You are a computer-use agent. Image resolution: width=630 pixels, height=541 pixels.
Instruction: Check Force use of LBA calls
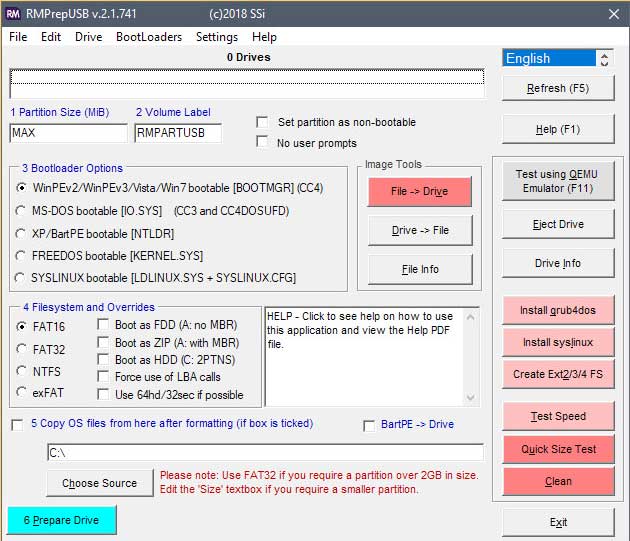point(105,377)
